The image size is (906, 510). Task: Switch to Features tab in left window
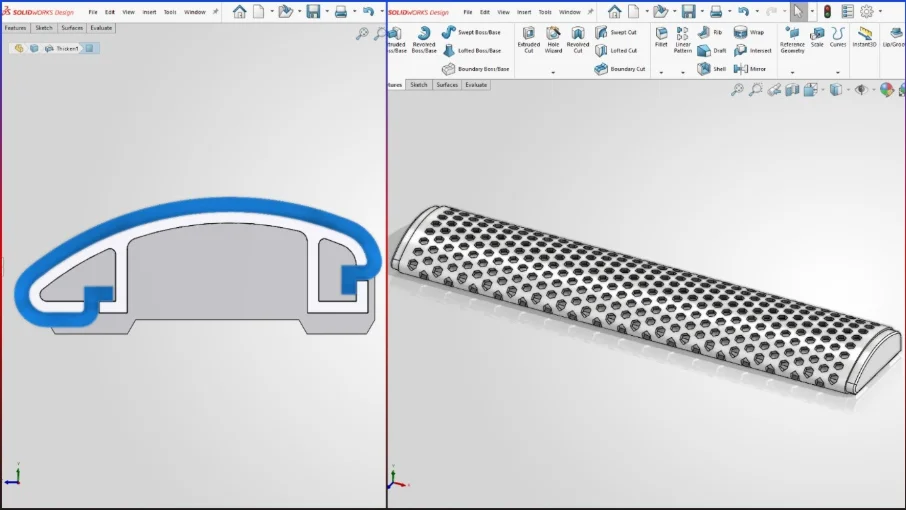coord(15,28)
